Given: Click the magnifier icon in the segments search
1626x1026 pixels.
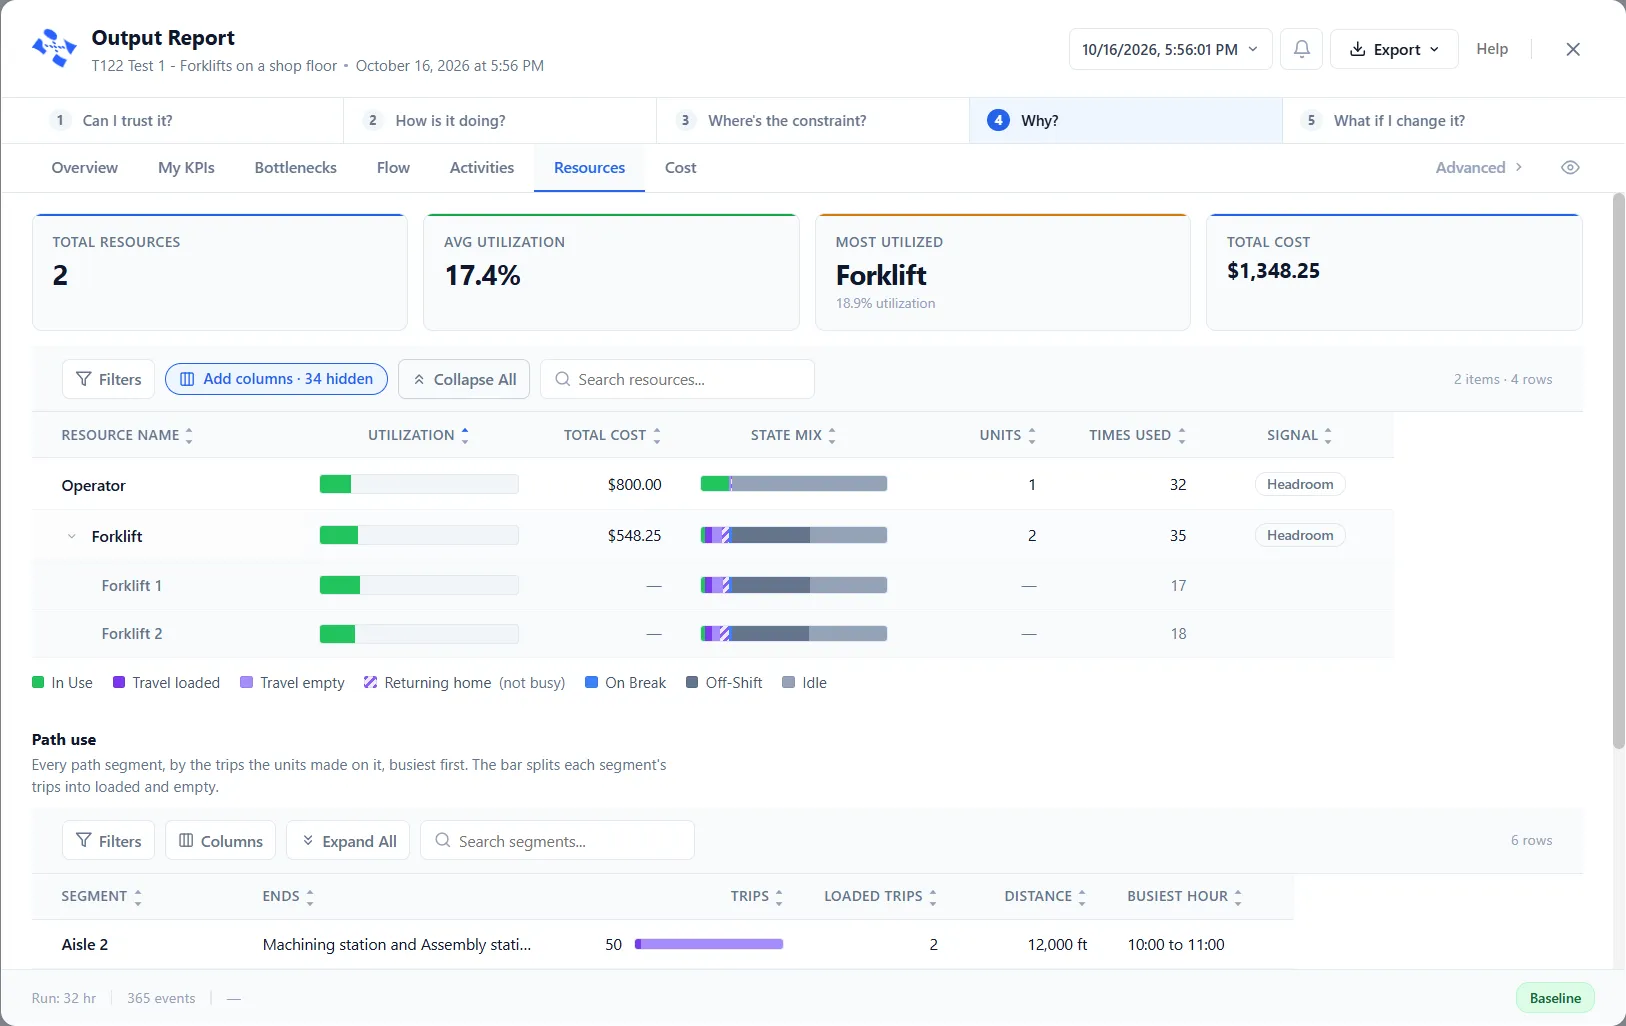Looking at the screenshot, I should [x=442, y=841].
